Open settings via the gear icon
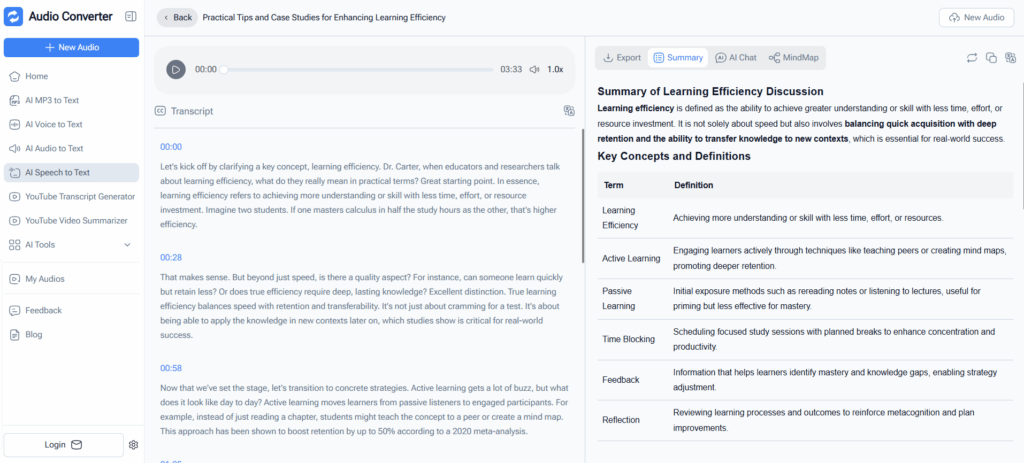Viewport: 1024px width, 463px height. click(133, 445)
